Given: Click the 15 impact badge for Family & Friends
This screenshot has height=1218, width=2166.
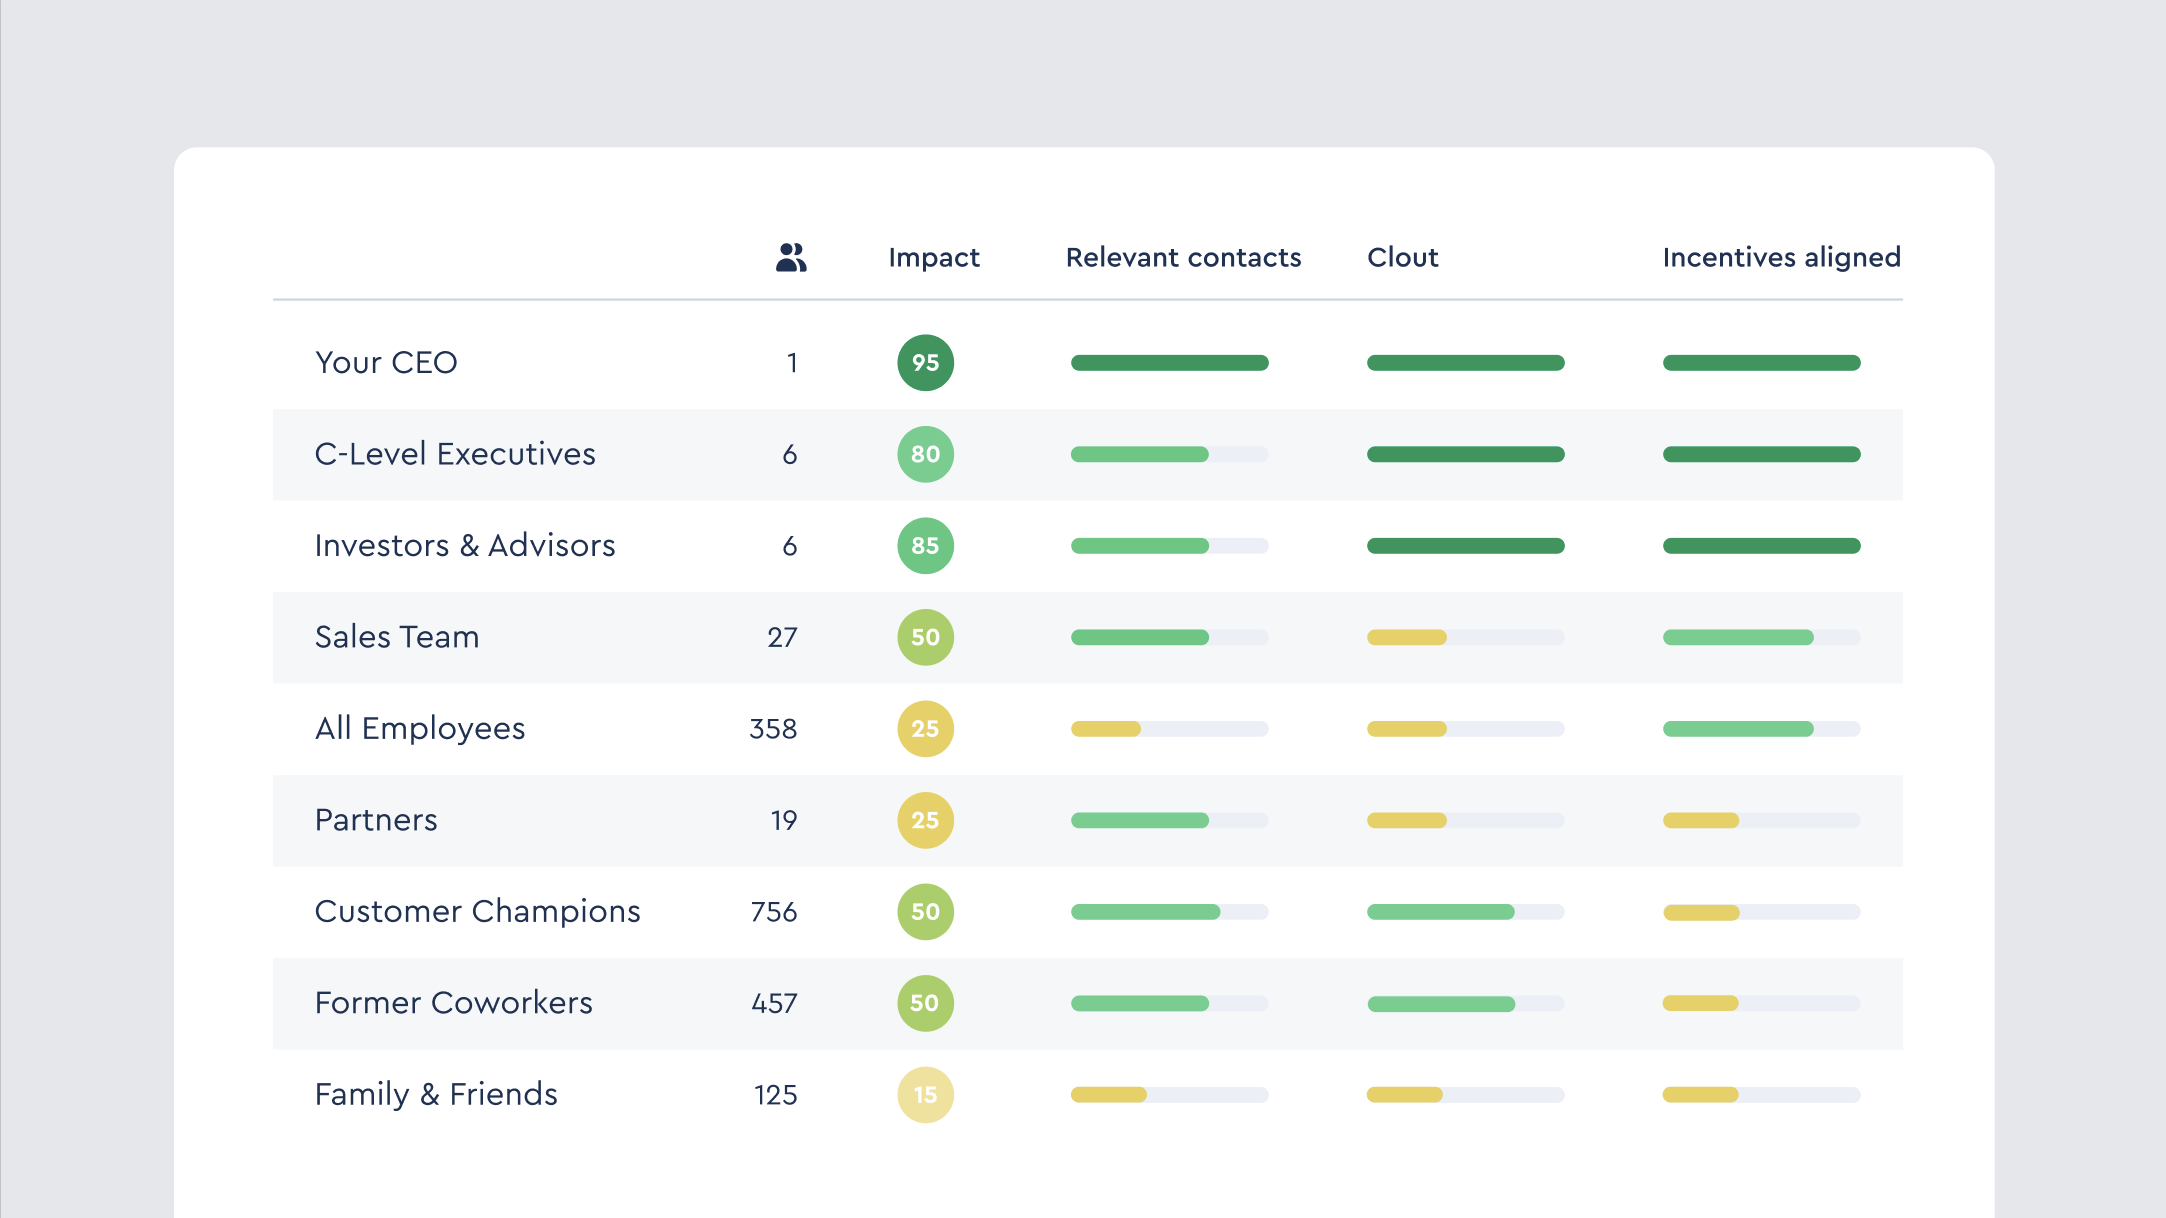Looking at the screenshot, I should tap(925, 1095).
